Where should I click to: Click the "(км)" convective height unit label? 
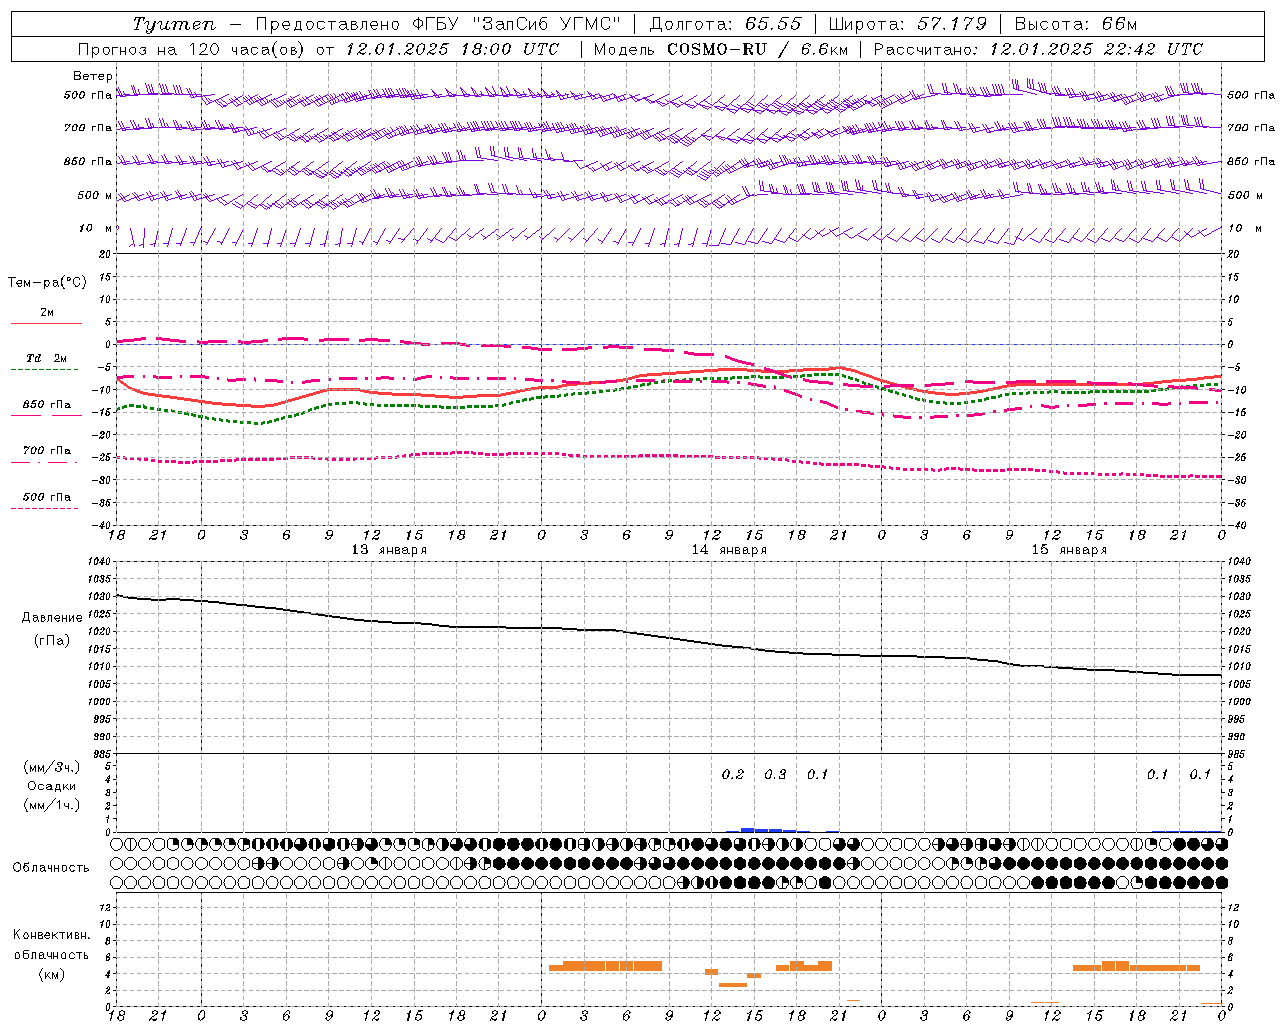[x=52, y=974]
